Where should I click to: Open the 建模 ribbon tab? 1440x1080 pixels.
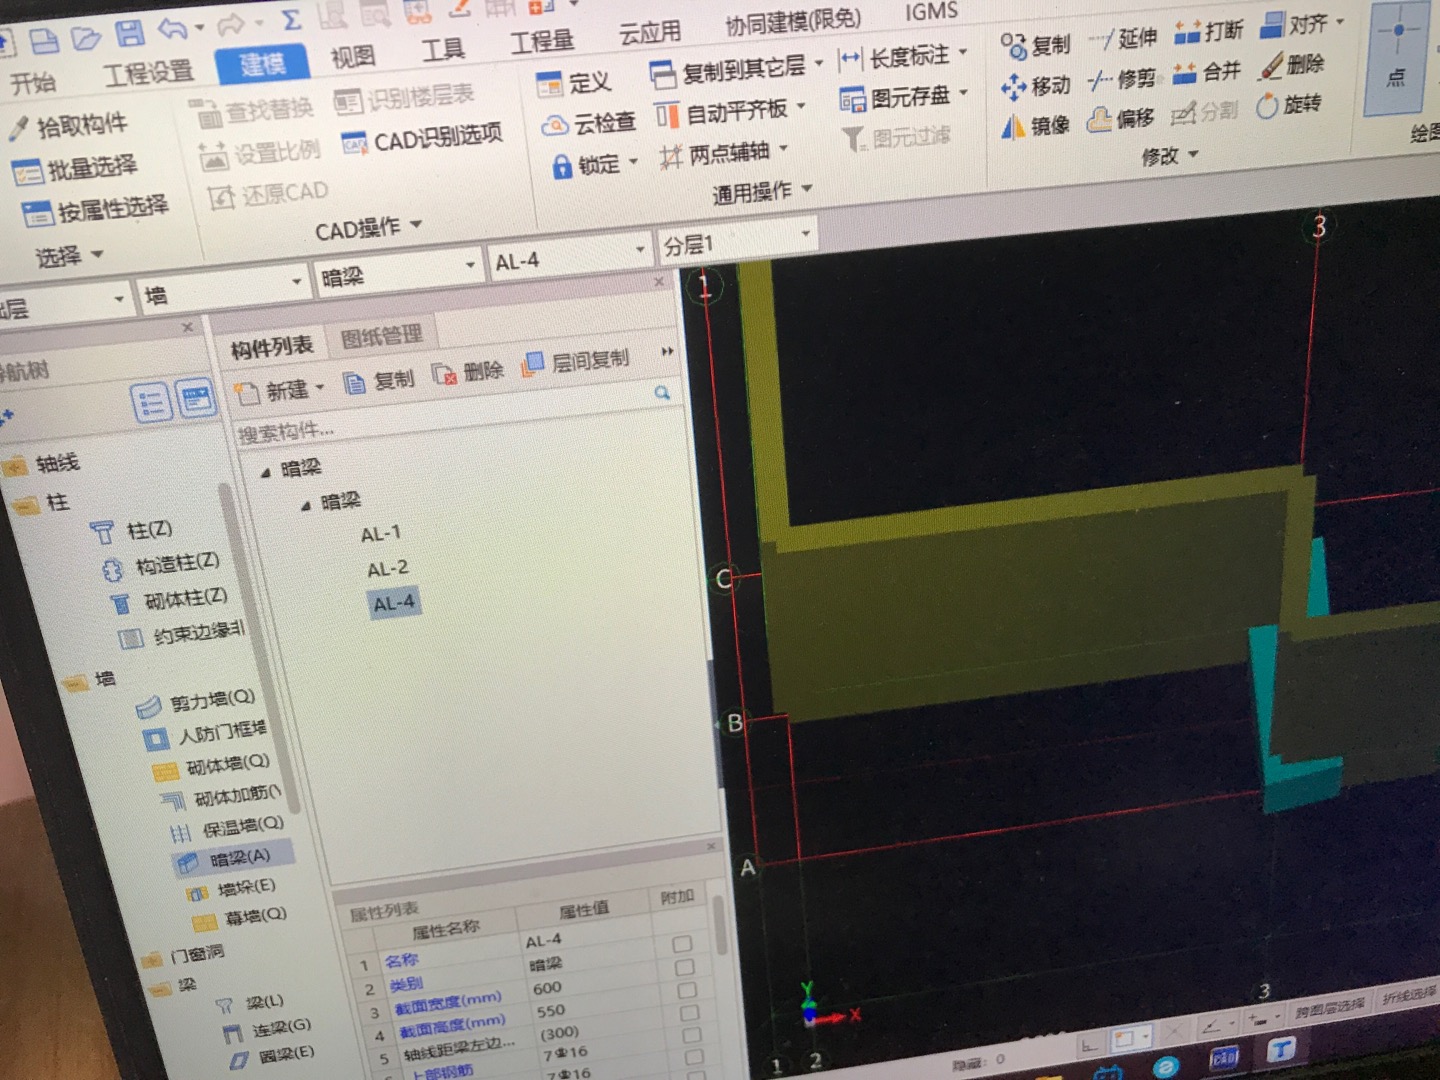(263, 65)
